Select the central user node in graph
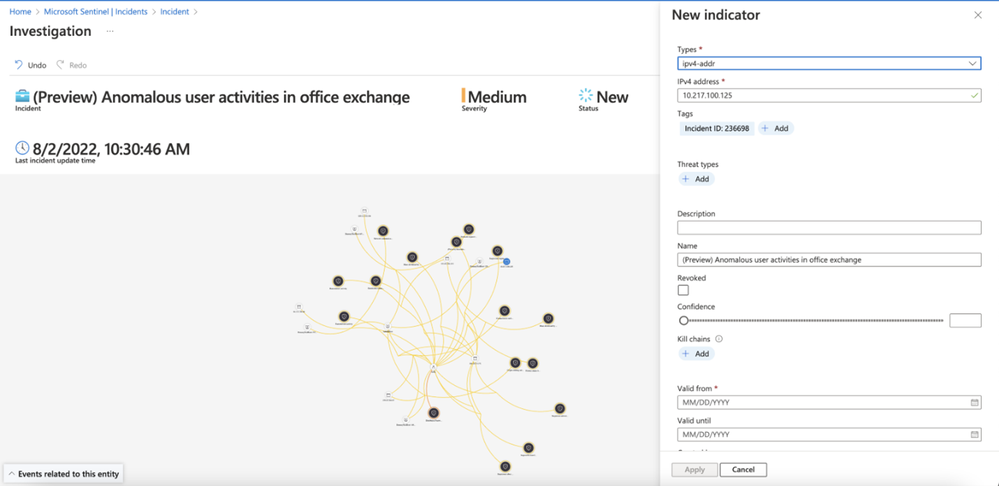 (433, 368)
